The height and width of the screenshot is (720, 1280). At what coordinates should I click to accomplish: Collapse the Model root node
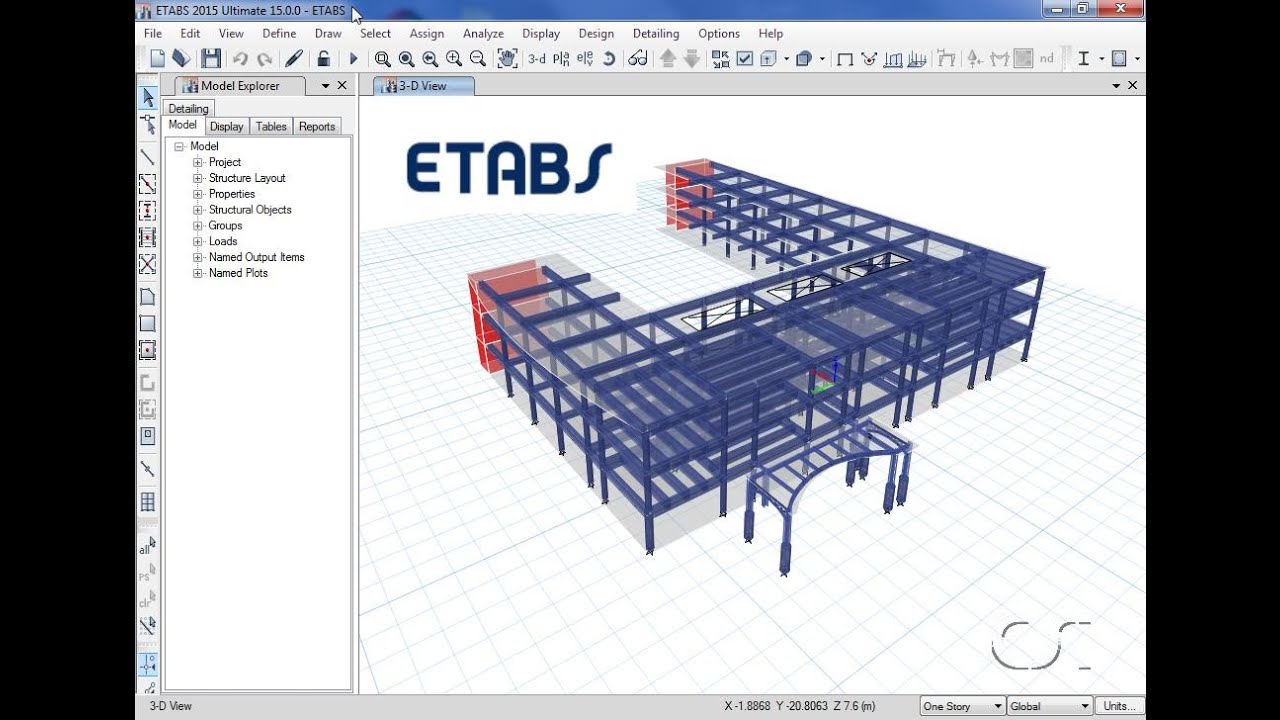(x=179, y=146)
